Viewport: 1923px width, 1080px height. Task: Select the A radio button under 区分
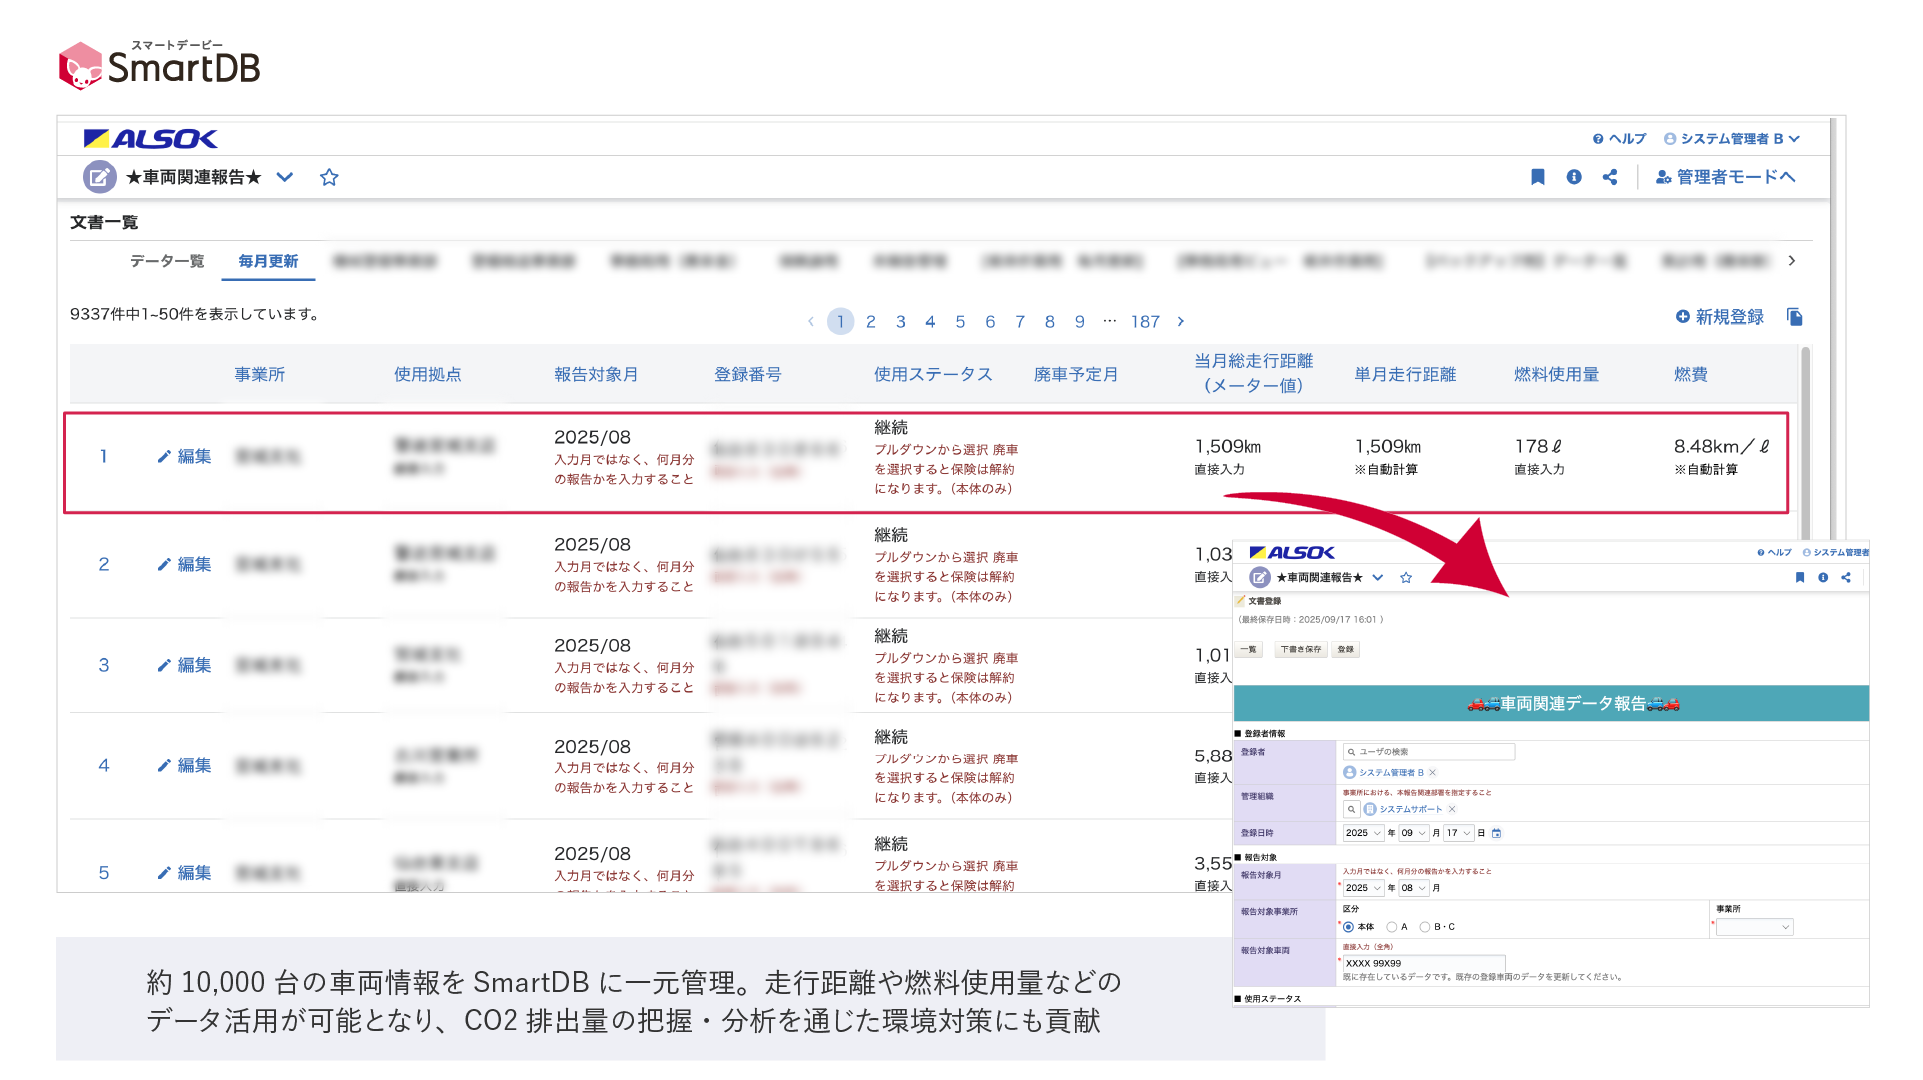coord(1391,927)
